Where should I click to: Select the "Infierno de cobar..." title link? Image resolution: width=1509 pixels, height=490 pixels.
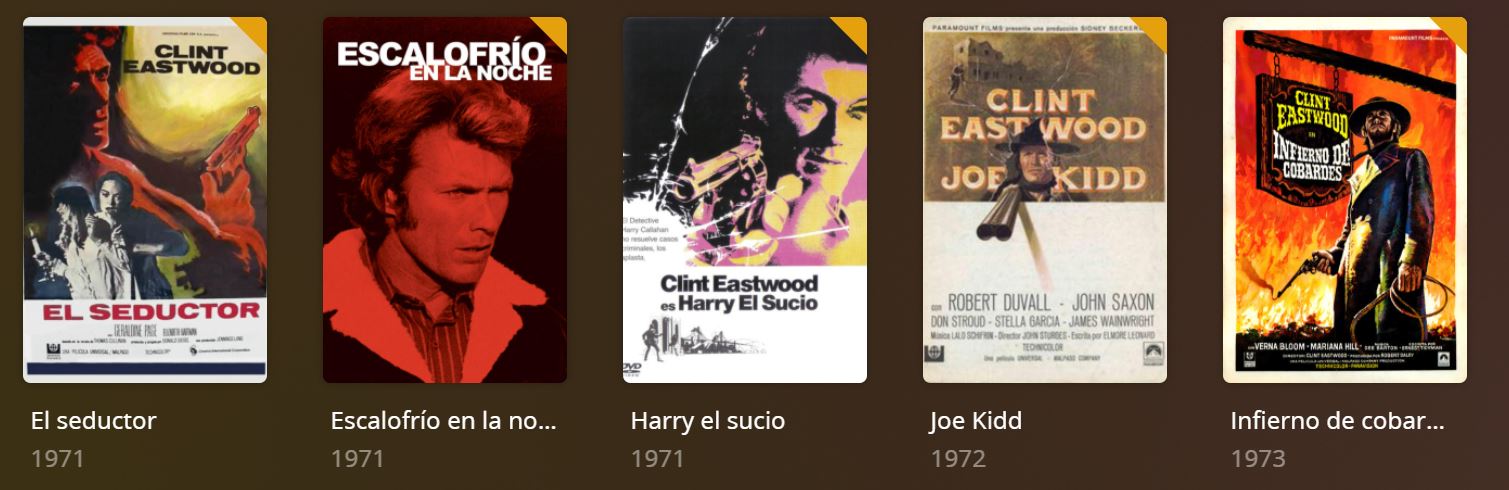pyautogui.click(x=1337, y=421)
